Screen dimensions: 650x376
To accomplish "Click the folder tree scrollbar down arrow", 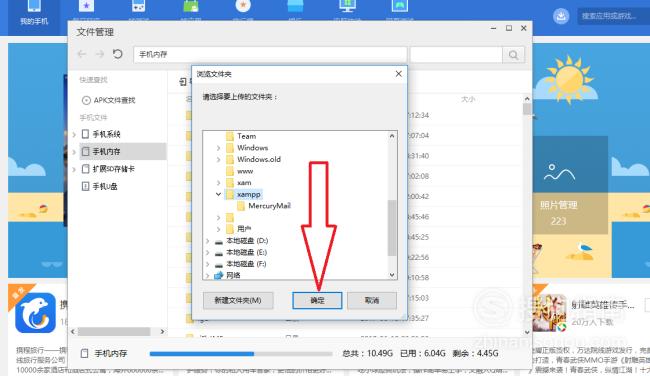I will pyautogui.click(x=392, y=275).
